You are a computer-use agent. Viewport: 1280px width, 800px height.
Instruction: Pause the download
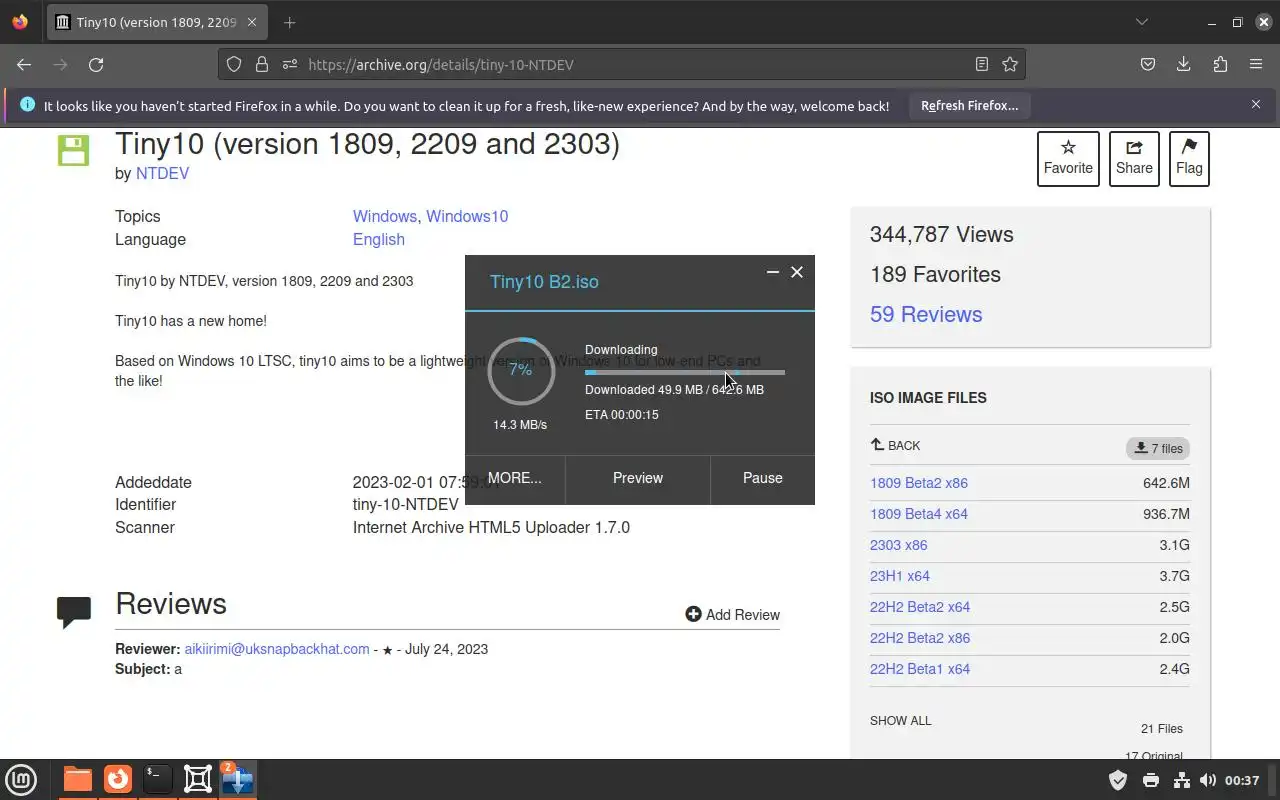pyautogui.click(x=763, y=478)
